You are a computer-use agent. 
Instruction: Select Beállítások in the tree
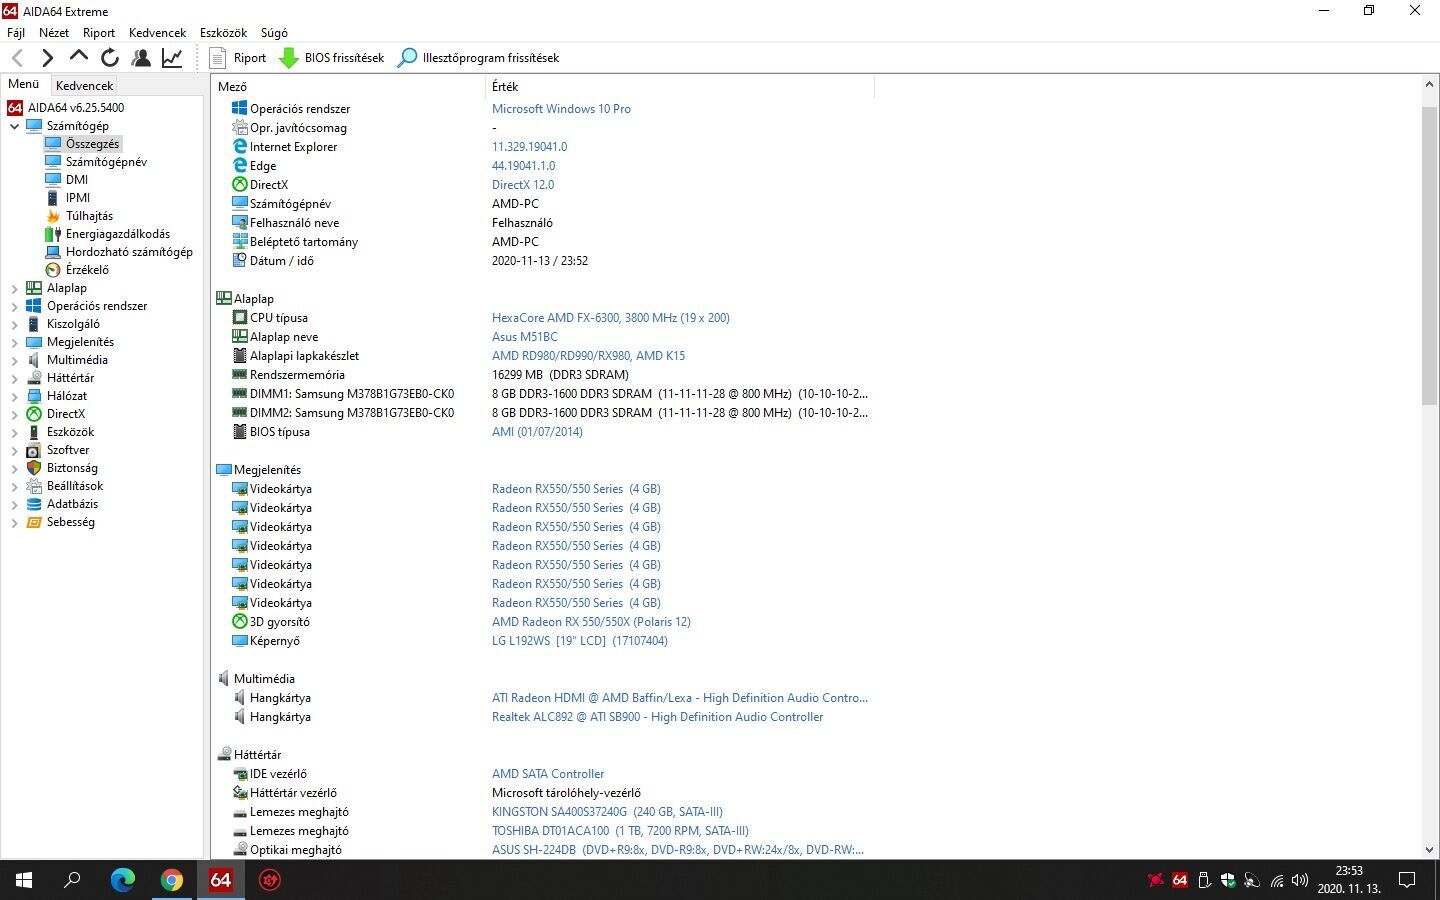tap(75, 486)
